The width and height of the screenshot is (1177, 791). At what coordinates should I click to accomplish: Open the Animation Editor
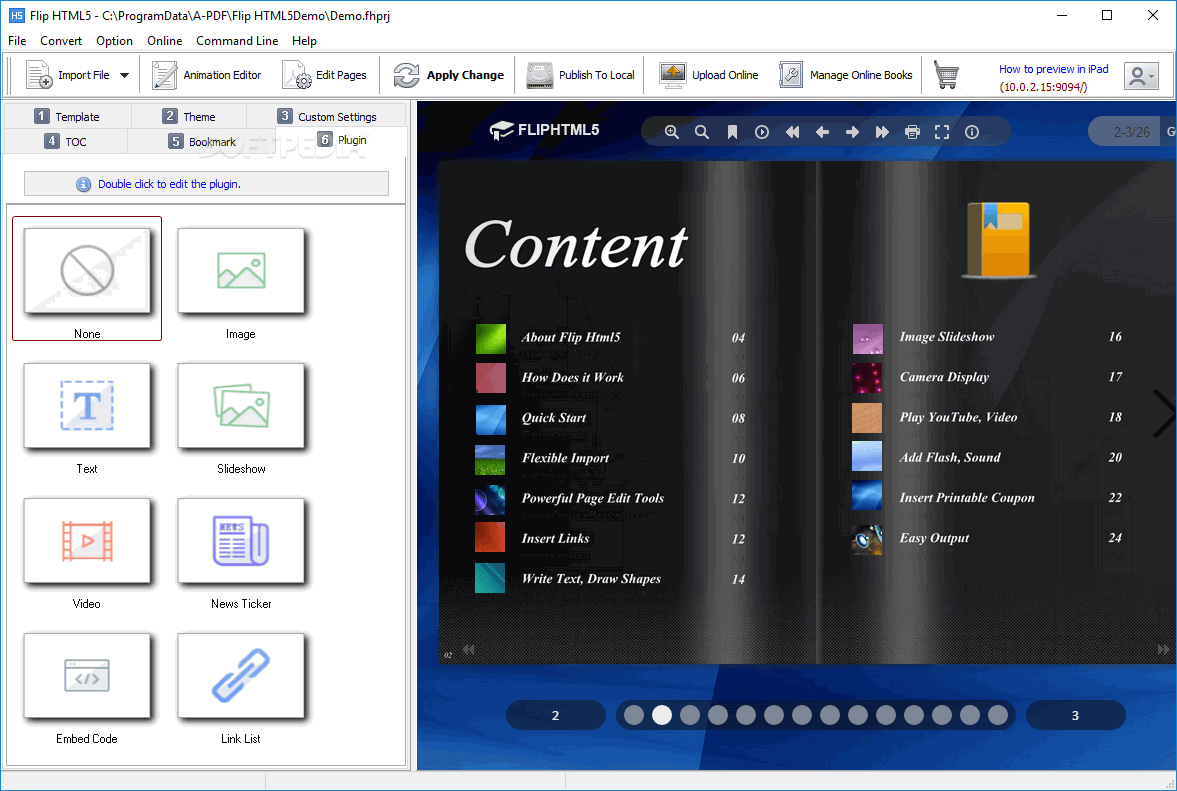click(x=206, y=75)
